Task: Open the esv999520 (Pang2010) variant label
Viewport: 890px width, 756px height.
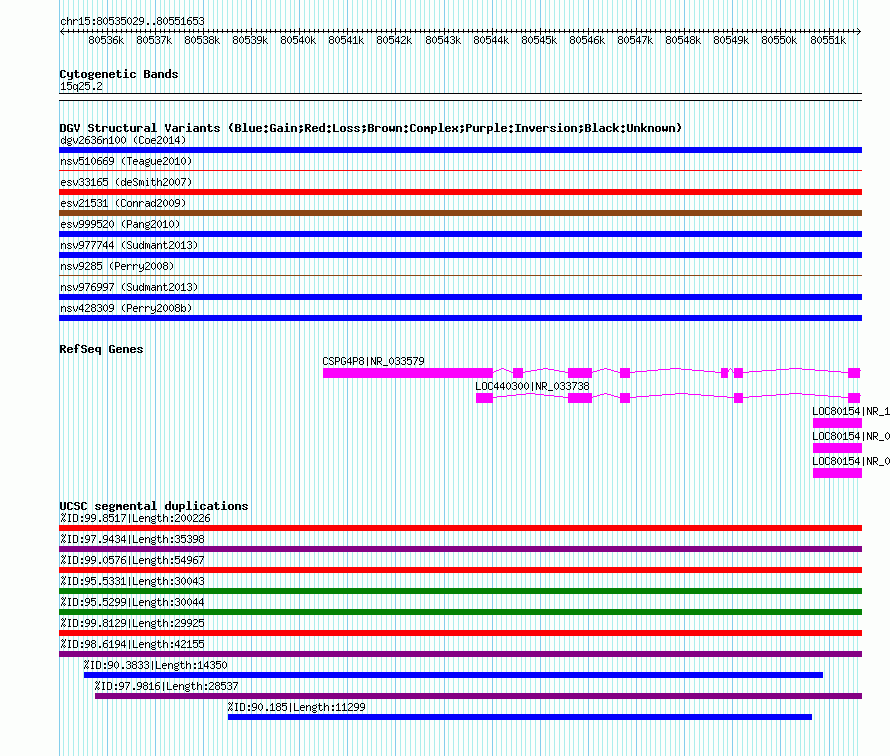Action: pyautogui.click(x=120, y=224)
